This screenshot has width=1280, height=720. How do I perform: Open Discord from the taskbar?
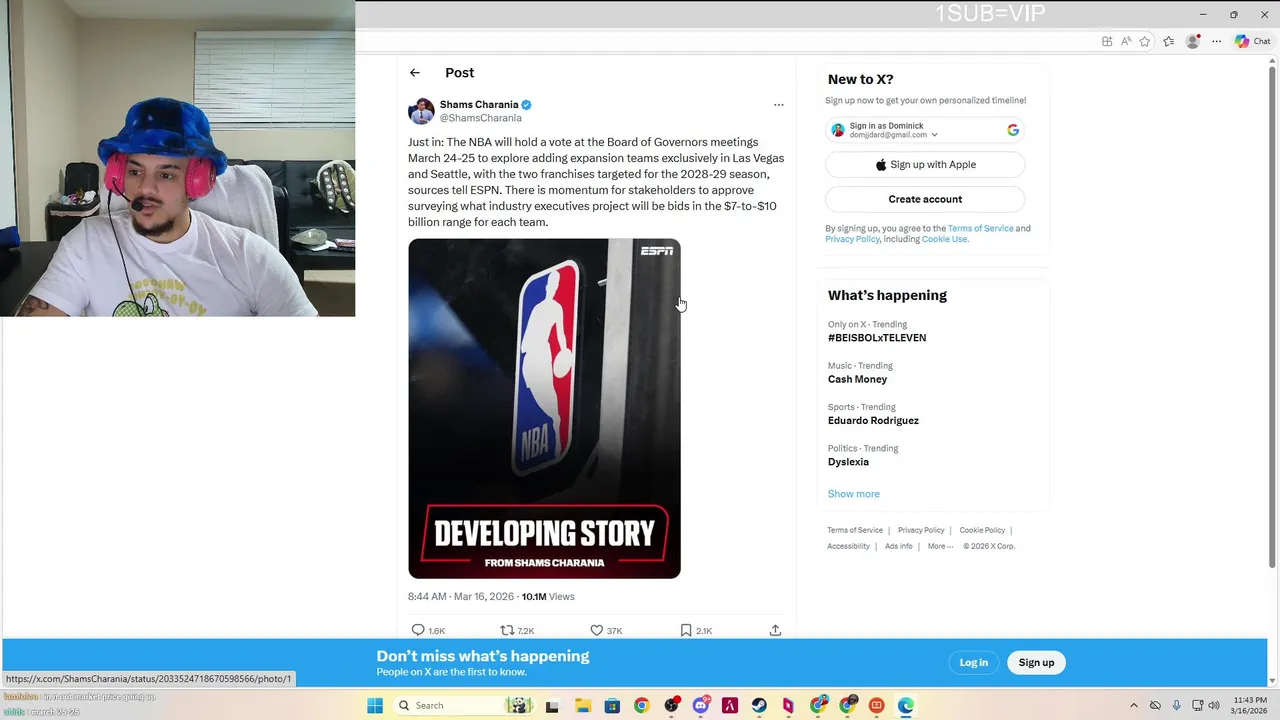pos(701,706)
